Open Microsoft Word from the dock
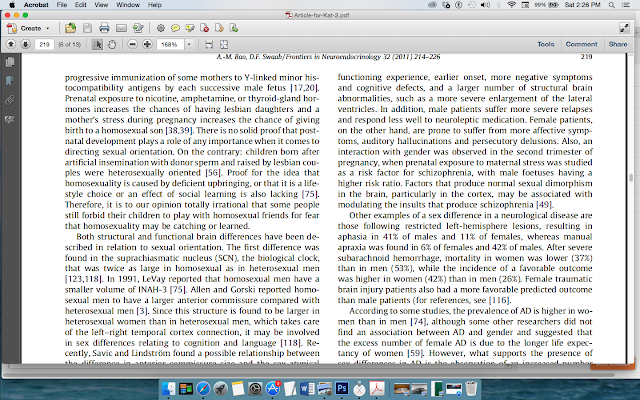Viewport: 640px width, 400px height. [x=307, y=389]
